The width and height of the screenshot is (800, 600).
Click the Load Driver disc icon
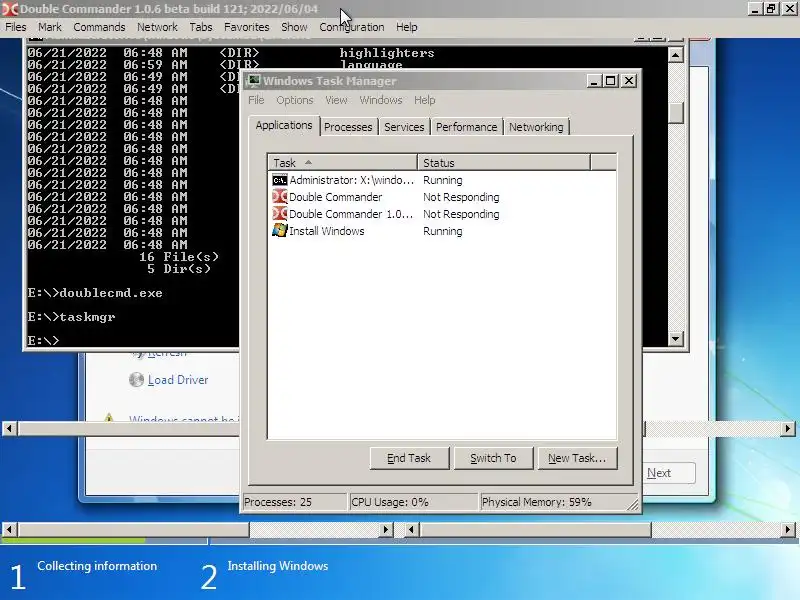(x=136, y=380)
